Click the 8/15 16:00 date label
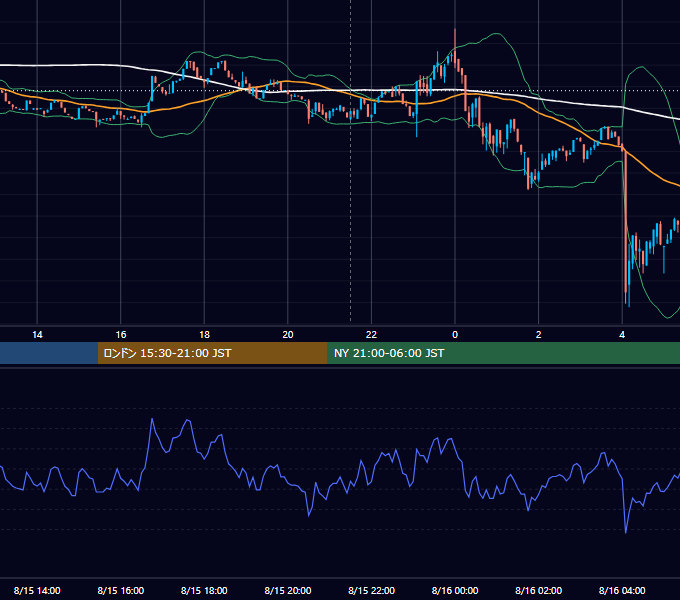This screenshot has height=600, width=680. (x=121, y=590)
